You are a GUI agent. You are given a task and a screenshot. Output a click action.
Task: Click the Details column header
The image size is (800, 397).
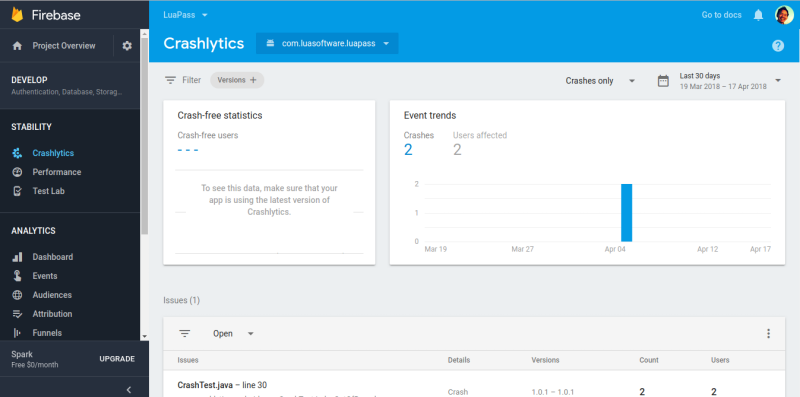[459, 360]
